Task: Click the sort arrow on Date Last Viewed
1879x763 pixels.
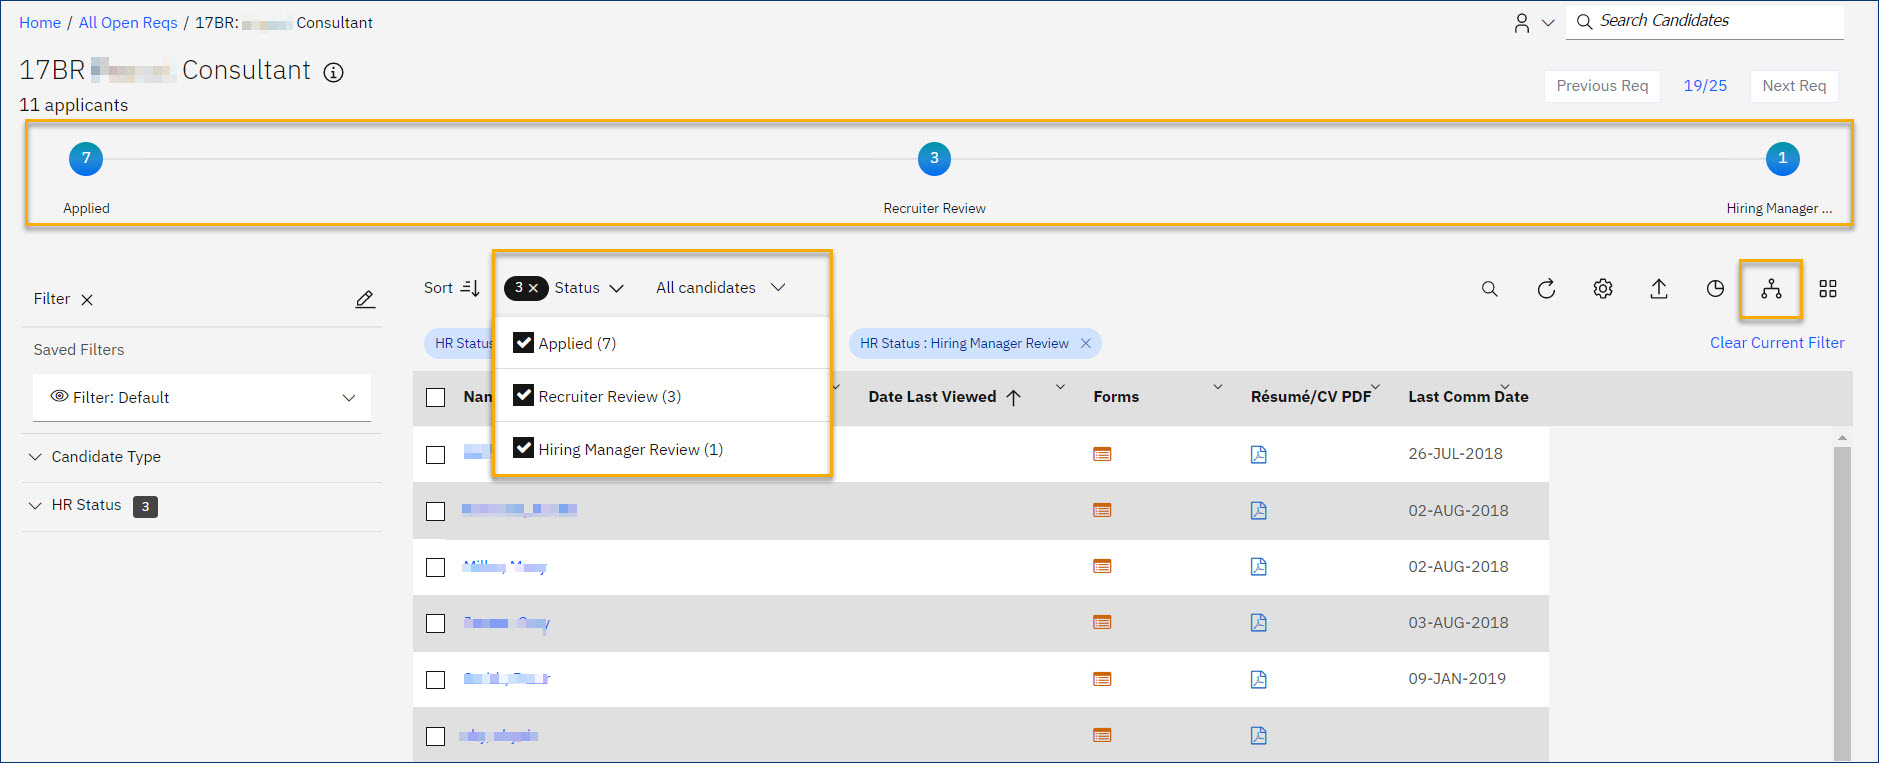Action: (1013, 397)
